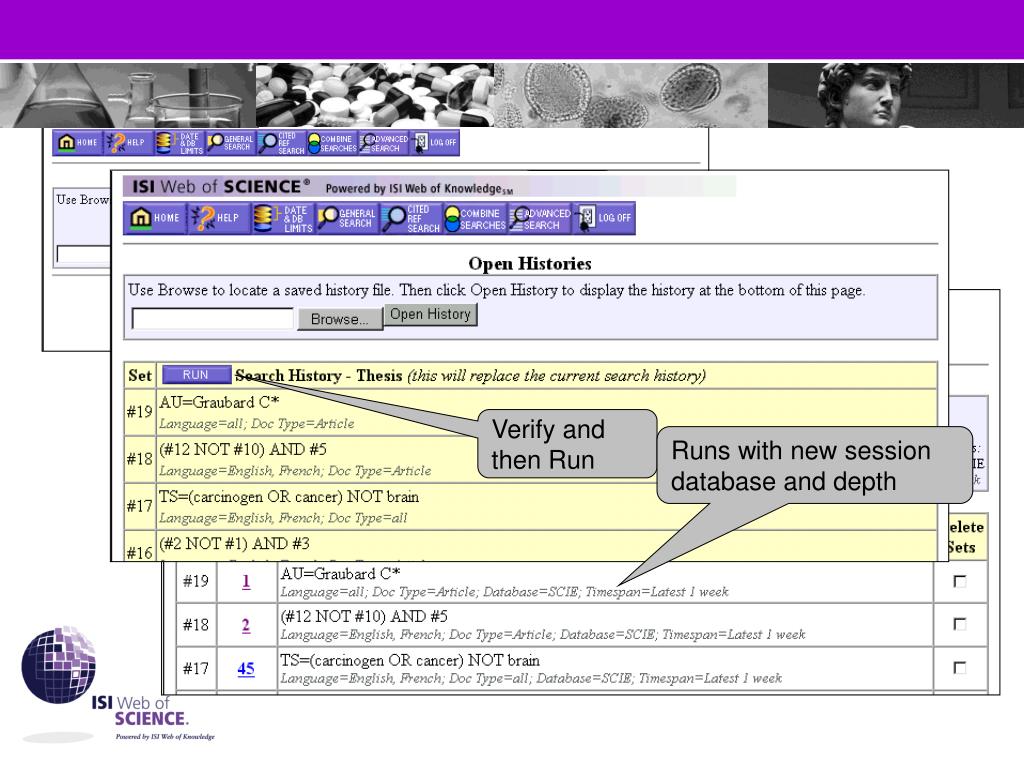Open results link 1 for set #19
1024x768 pixels.
click(246, 581)
